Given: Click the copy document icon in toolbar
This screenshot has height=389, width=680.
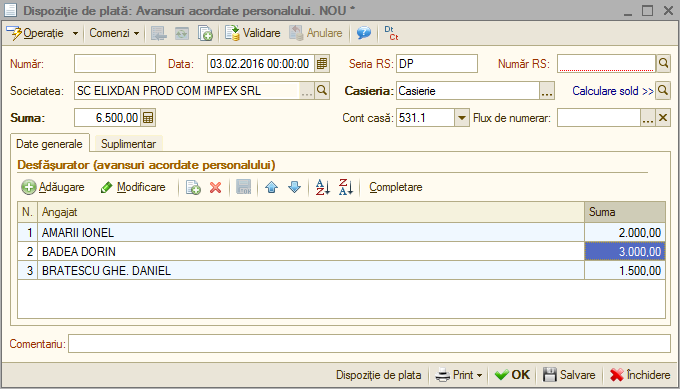Looking at the screenshot, I should [x=205, y=33].
